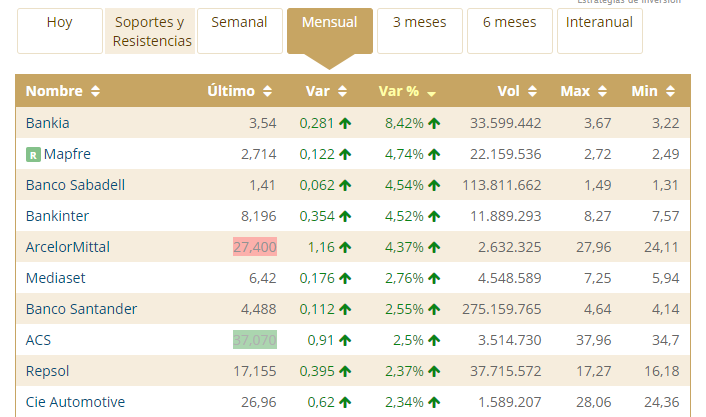706x417 pixels.
Task: Click the Min column sort icon
Action: pos(671,92)
